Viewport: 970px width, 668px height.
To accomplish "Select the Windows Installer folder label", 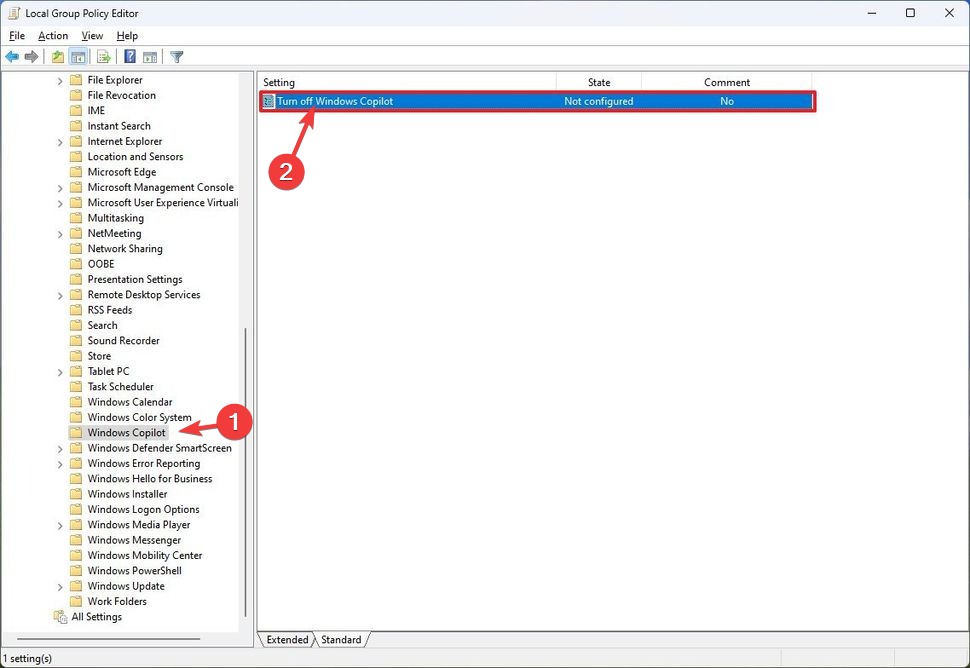I will (127, 494).
